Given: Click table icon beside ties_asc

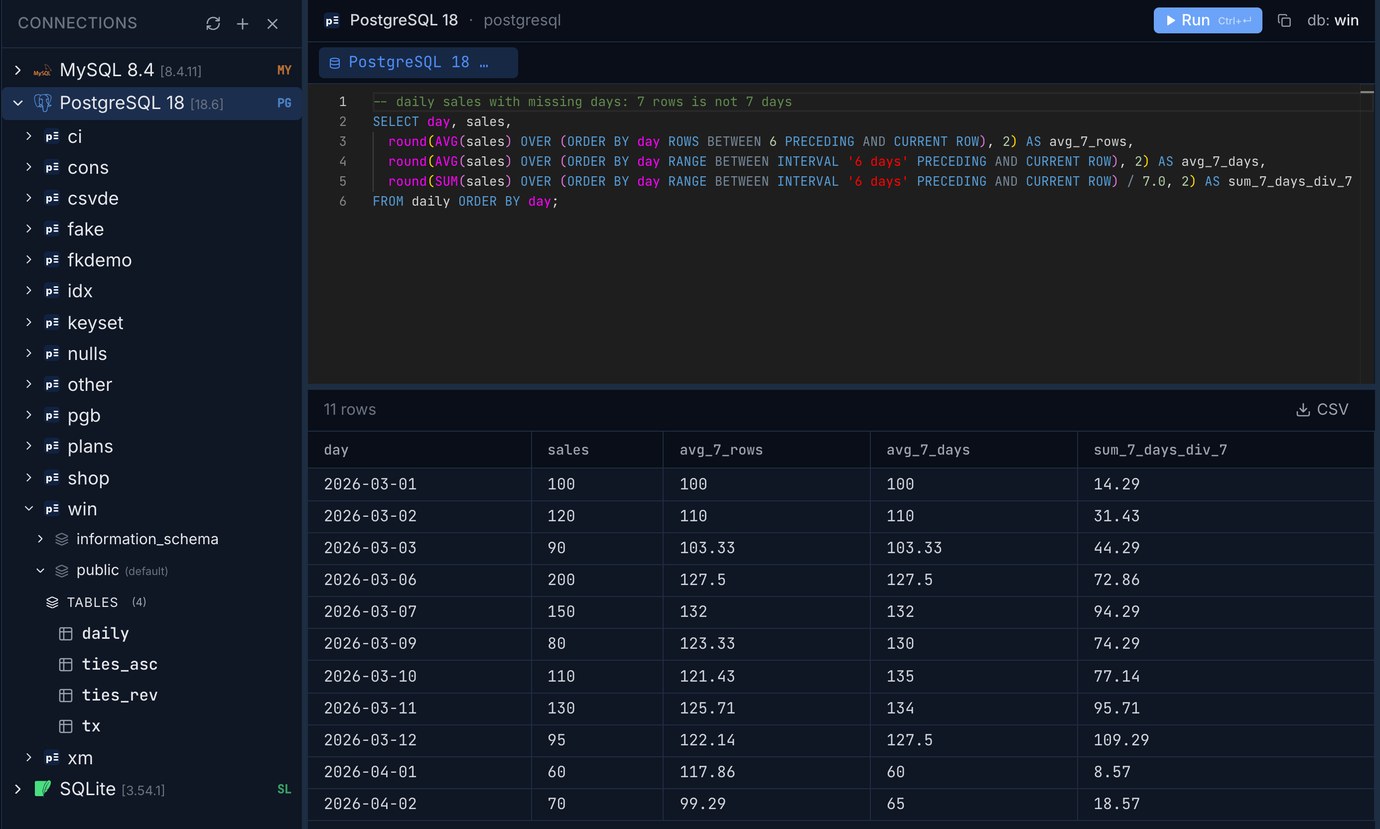Looking at the screenshot, I should click(66, 664).
